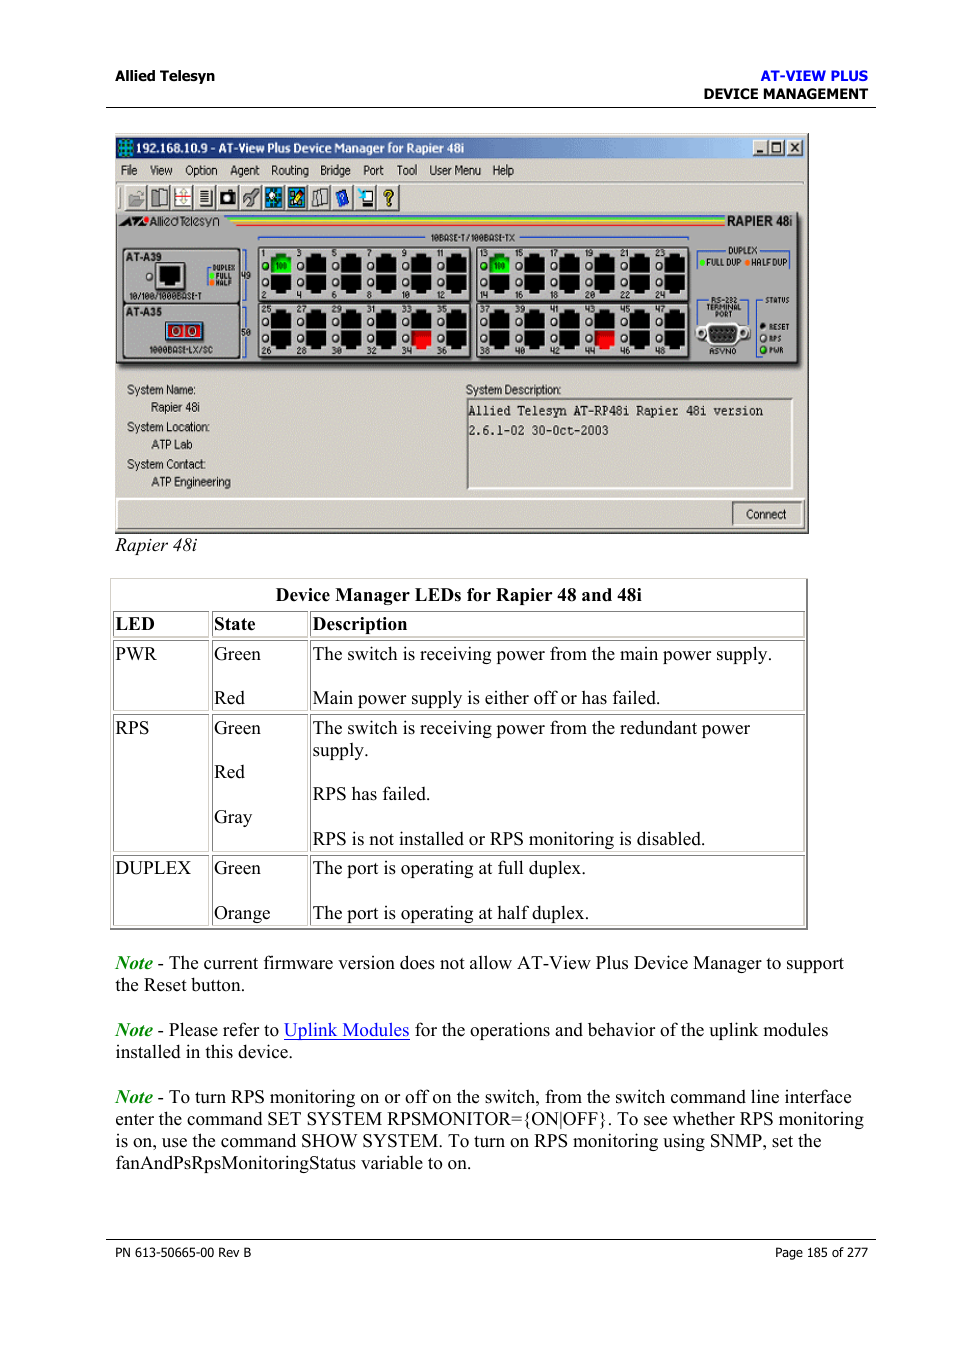Click the blue tag card toolbar icon
Screen dimensions: 954x1351
(343, 198)
